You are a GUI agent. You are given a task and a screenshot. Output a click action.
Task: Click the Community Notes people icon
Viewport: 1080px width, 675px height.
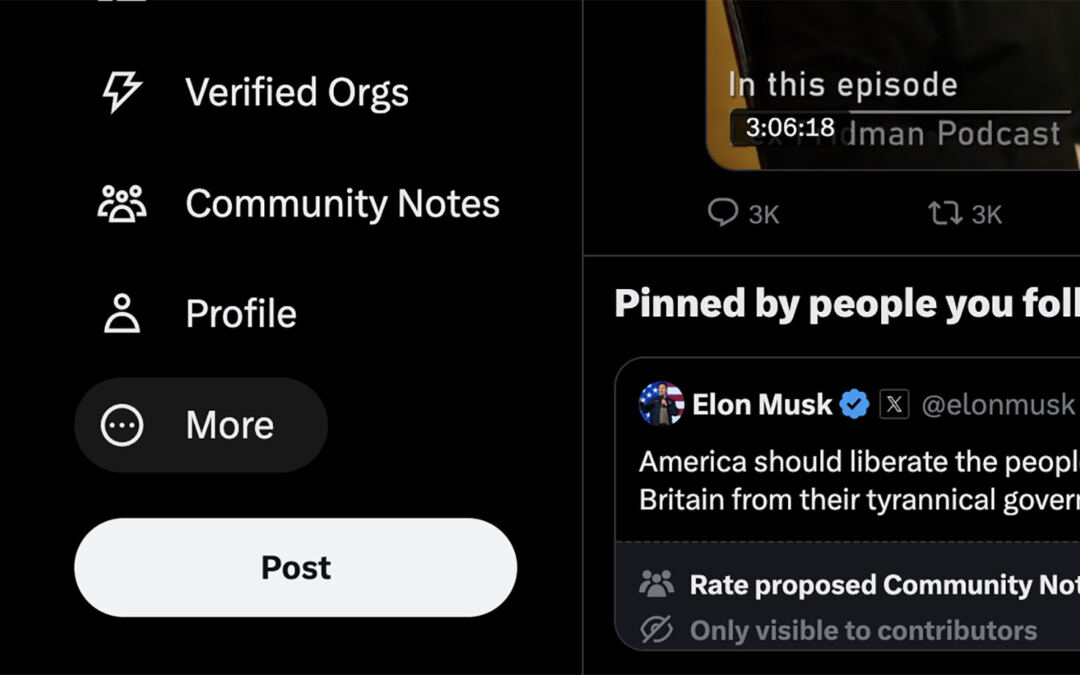[x=122, y=203]
